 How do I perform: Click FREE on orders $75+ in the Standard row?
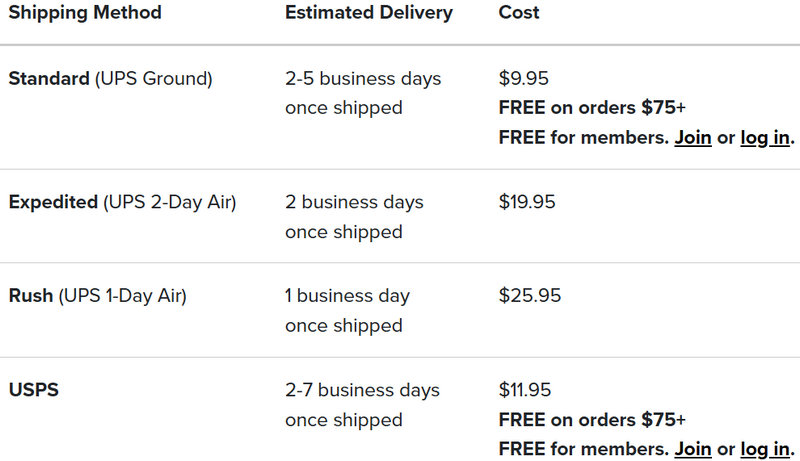[x=592, y=108]
